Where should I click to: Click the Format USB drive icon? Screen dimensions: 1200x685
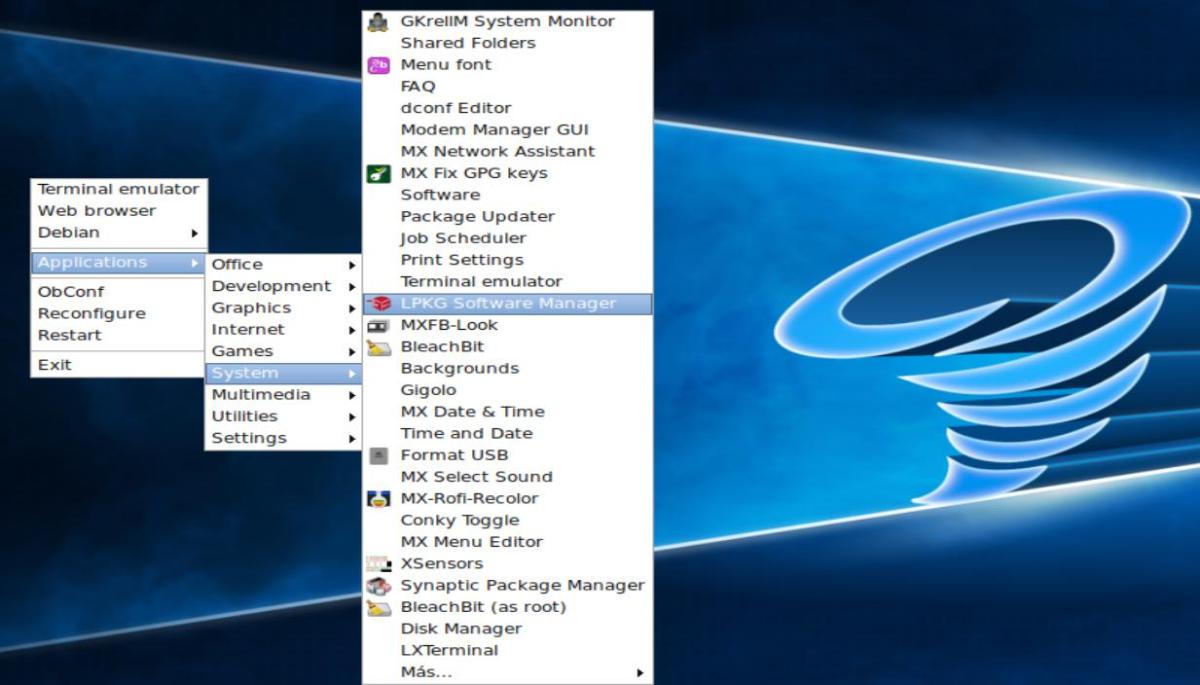pyautogui.click(x=378, y=455)
